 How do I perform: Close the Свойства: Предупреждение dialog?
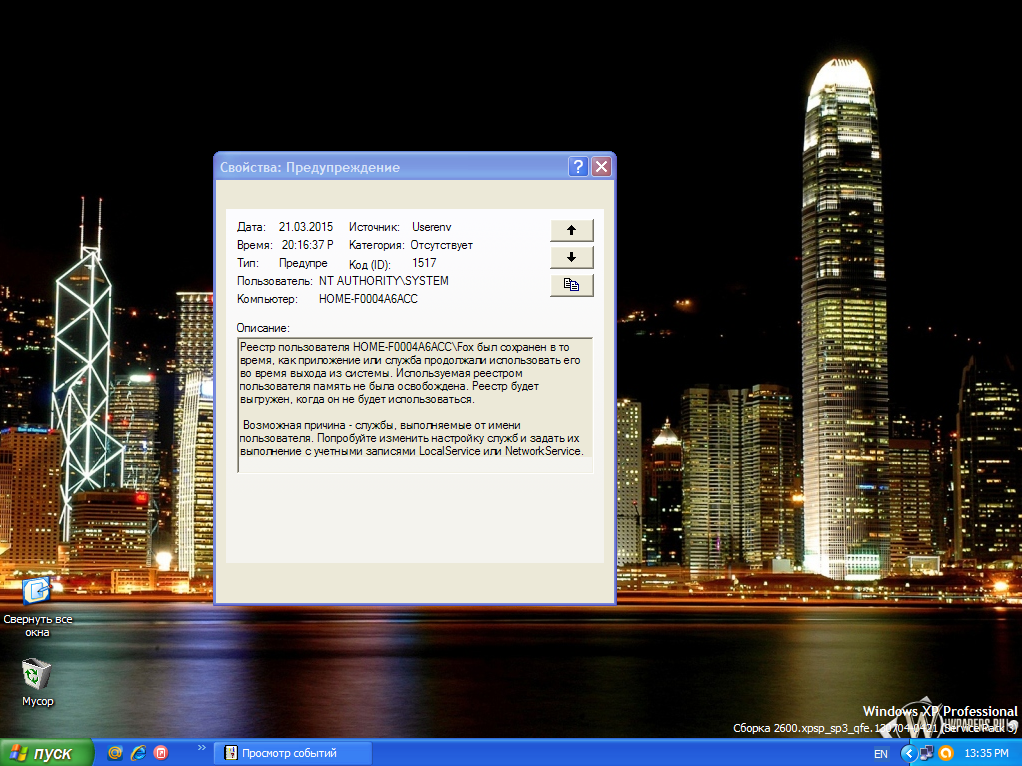point(602,167)
